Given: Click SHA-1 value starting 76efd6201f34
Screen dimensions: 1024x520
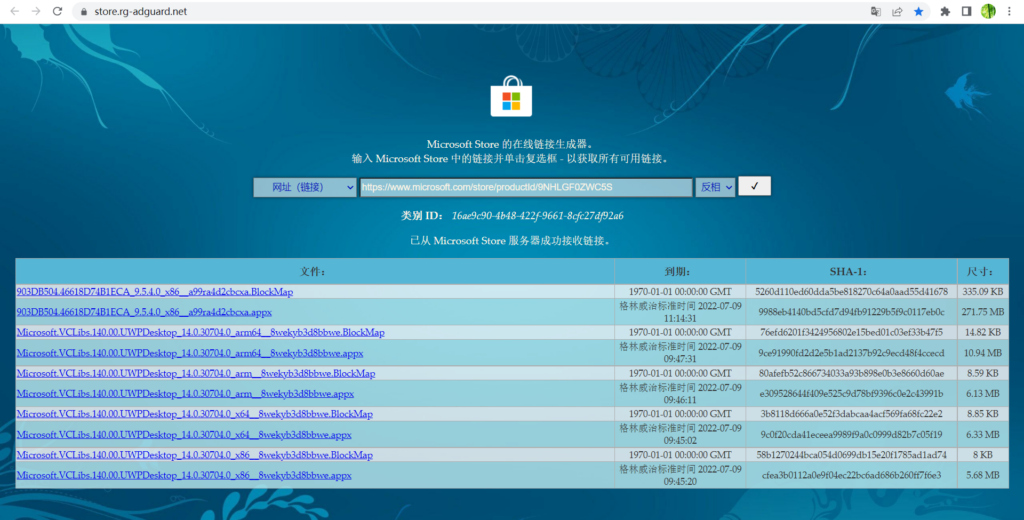Looking at the screenshot, I should (852, 333).
